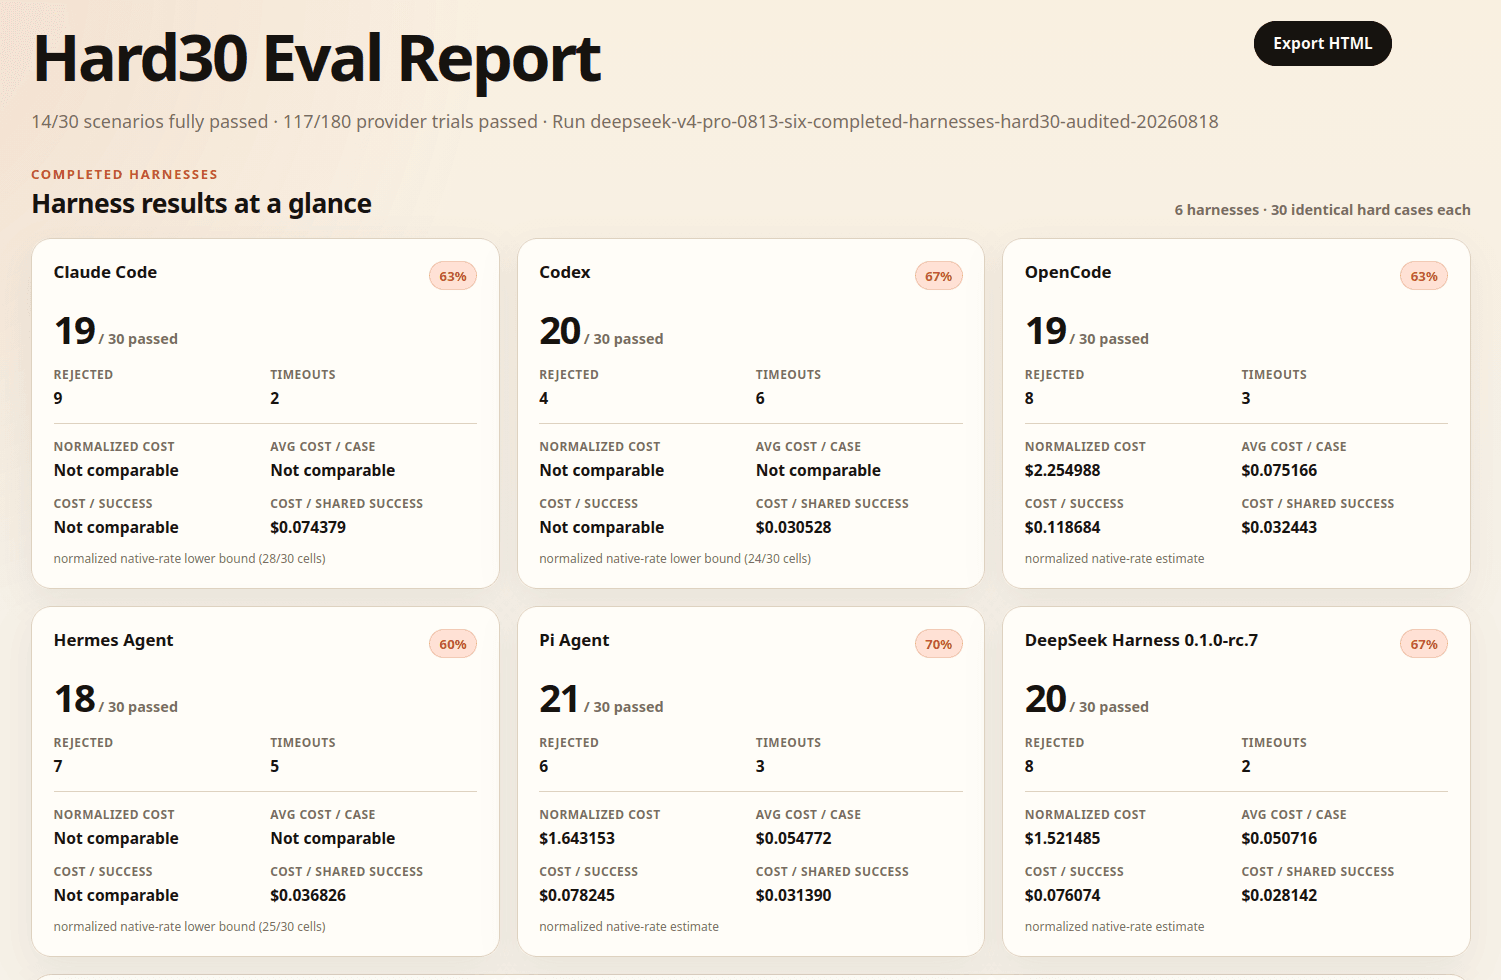
Task: Click the 67% badge on Codex
Action: 938,276
